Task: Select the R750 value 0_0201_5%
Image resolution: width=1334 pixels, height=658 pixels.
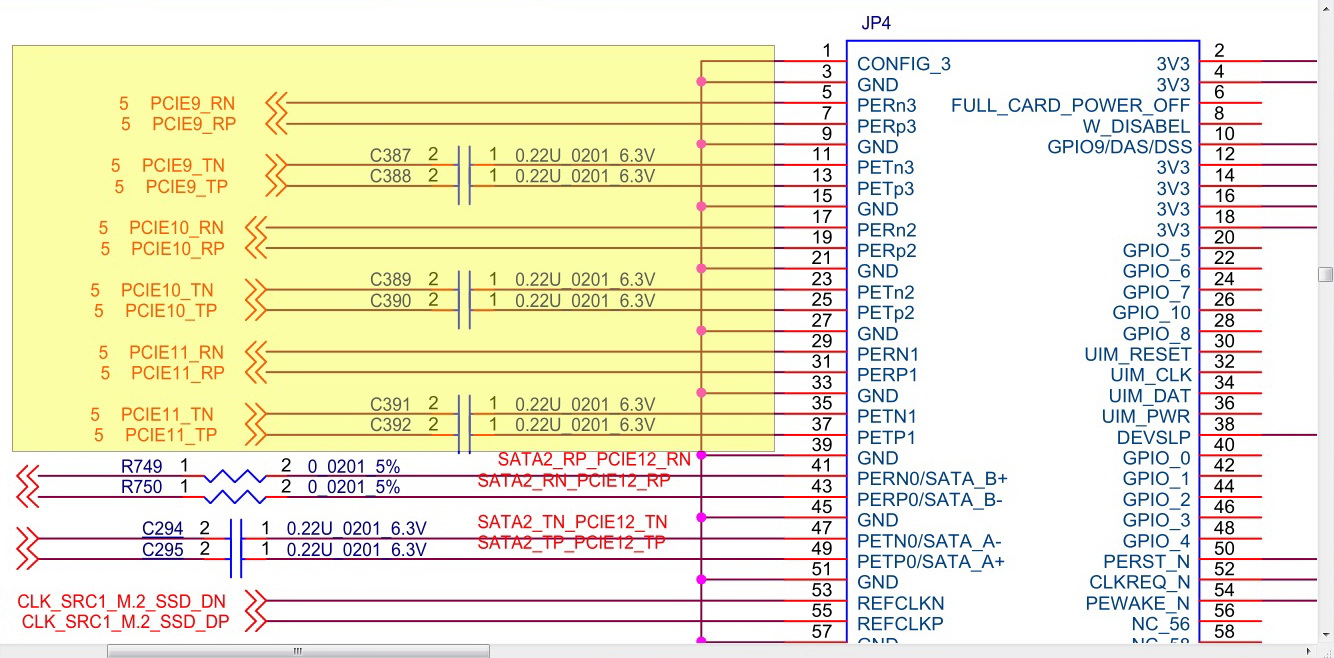Action: coord(353,487)
